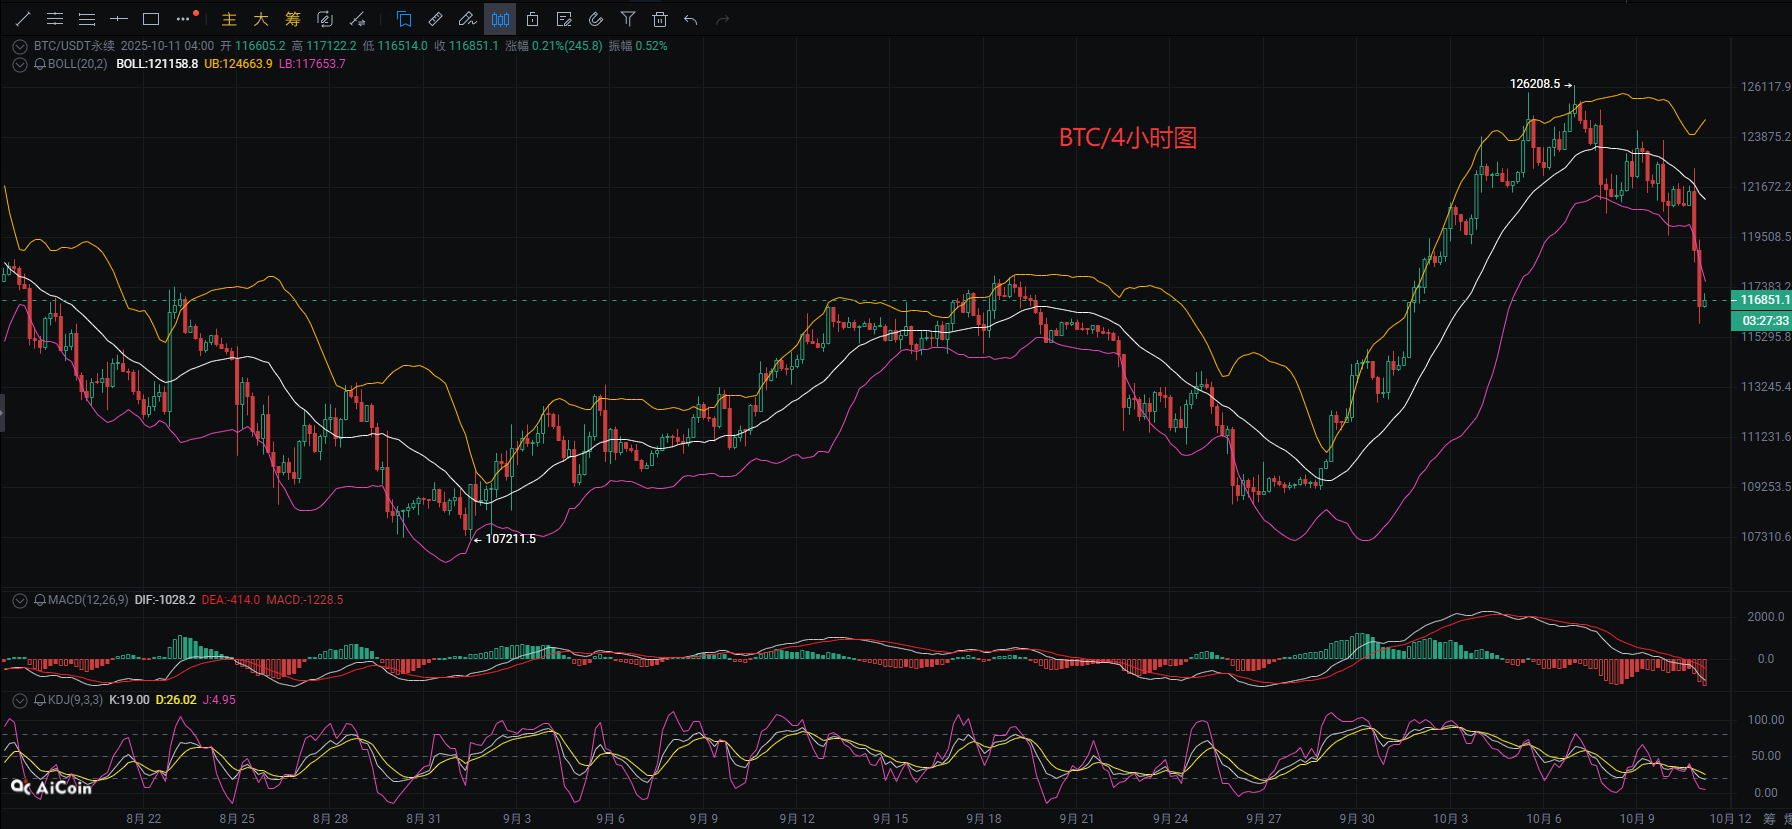Click the candlestick chart style button
1792x829 pixels.
(500, 19)
